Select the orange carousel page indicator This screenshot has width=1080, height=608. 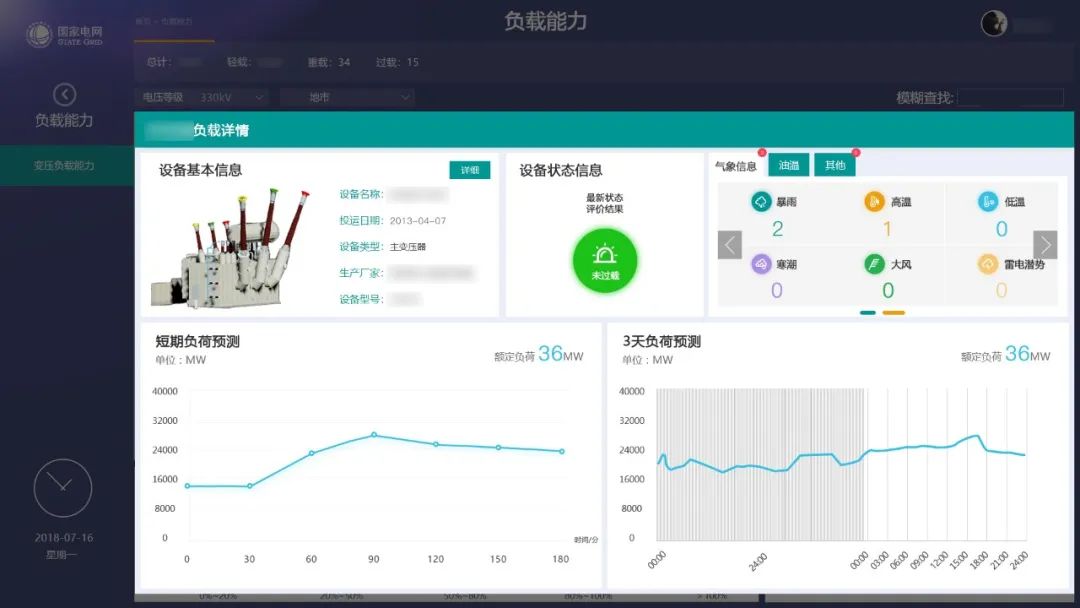(893, 313)
